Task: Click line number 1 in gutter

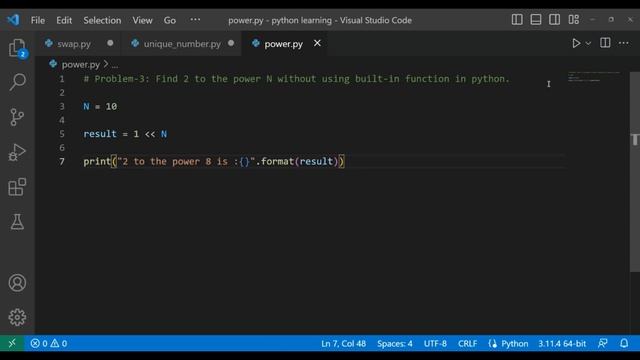Action: tap(62, 79)
